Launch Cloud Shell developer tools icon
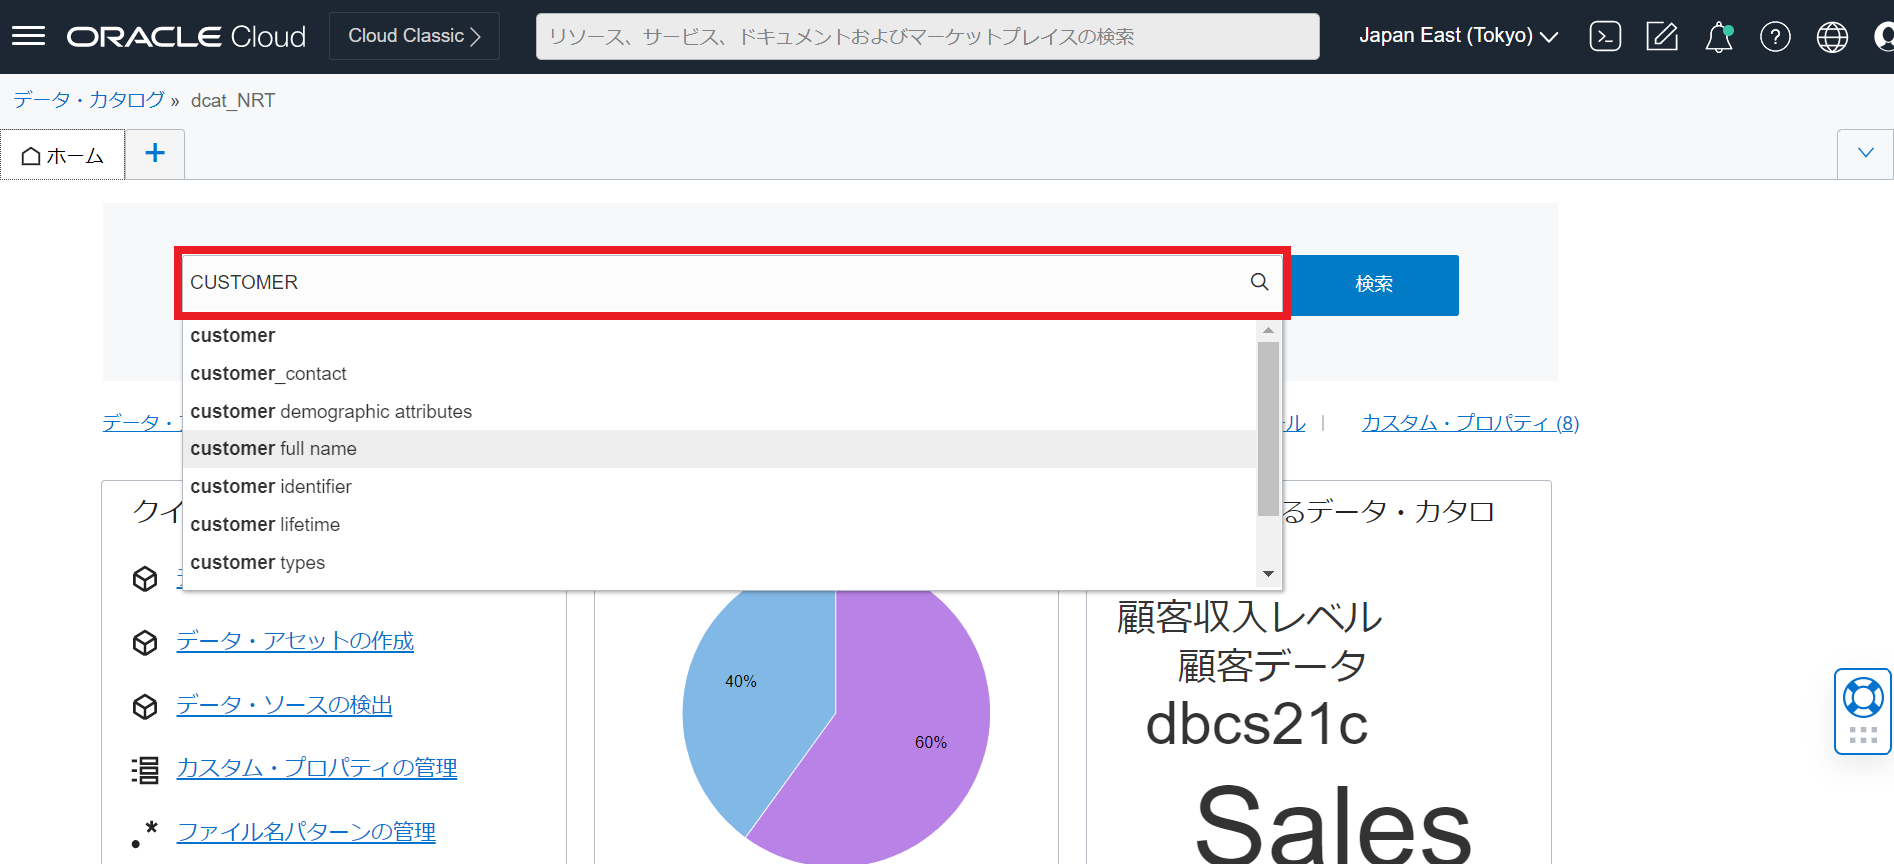This screenshot has width=1894, height=864. [x=1605, y=37]
